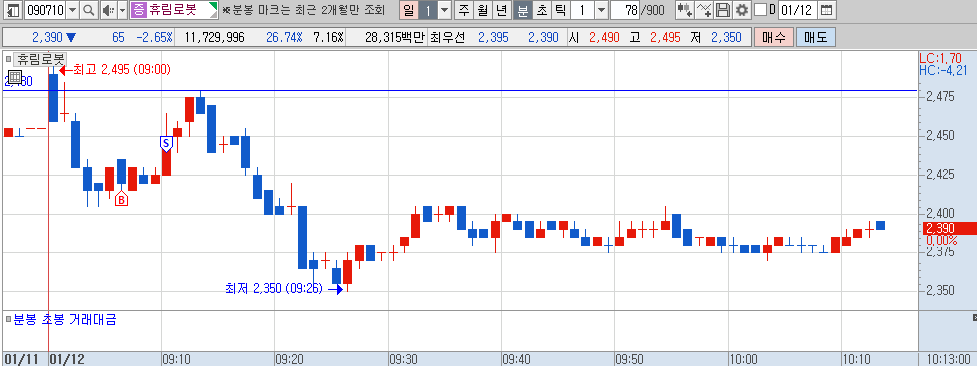The height and width of the screenshot is (366, 977).
Task: Click the B buy marker on chart
Action: (x=122, y=199)
